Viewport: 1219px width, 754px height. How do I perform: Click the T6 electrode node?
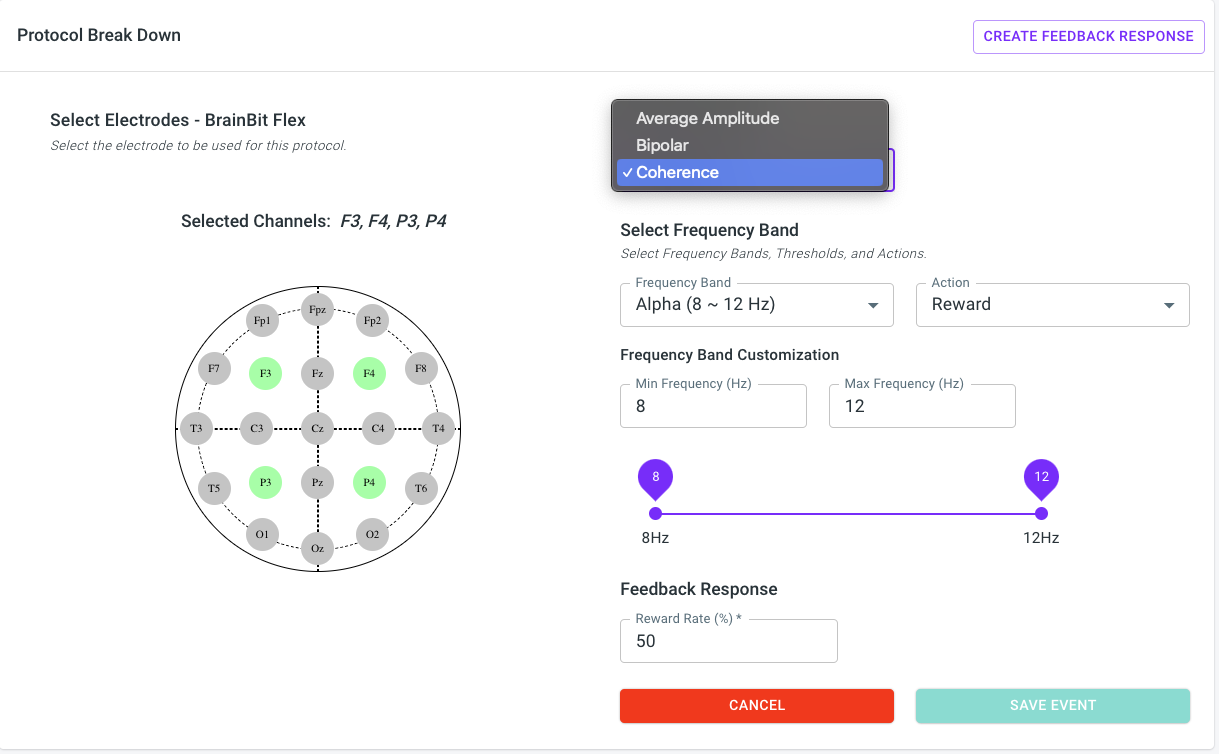[x=420, y=488]
